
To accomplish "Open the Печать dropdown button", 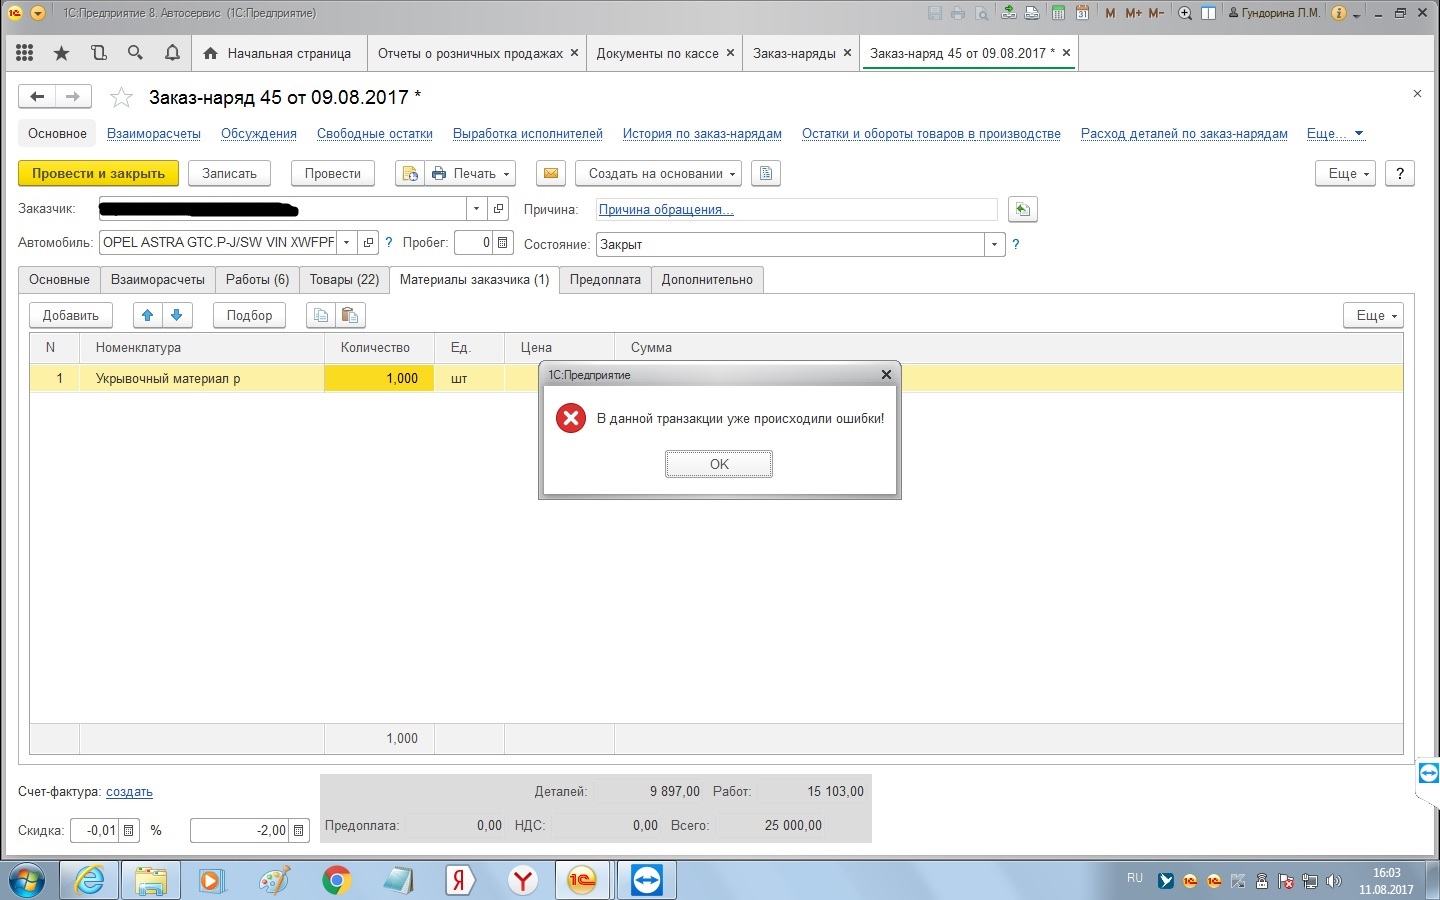I will 470,173.
